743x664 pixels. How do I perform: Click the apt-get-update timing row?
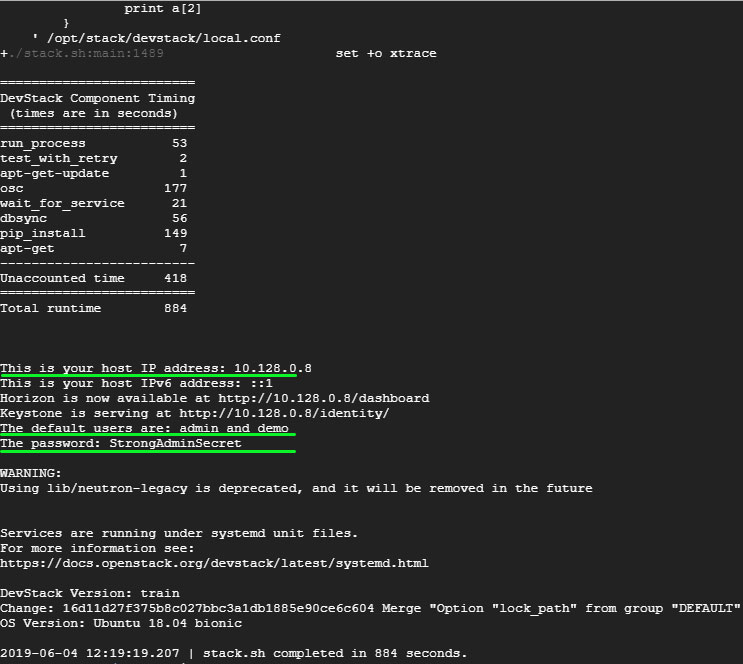pyautogui.click(x=94, y=173)
